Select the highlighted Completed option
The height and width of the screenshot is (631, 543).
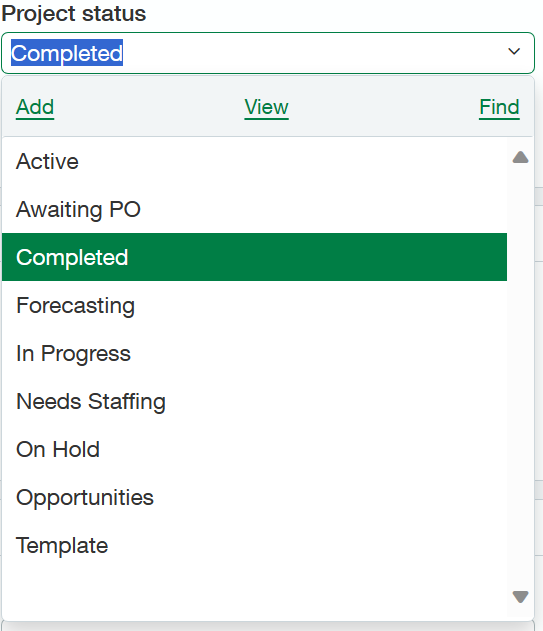click(254, 257)
